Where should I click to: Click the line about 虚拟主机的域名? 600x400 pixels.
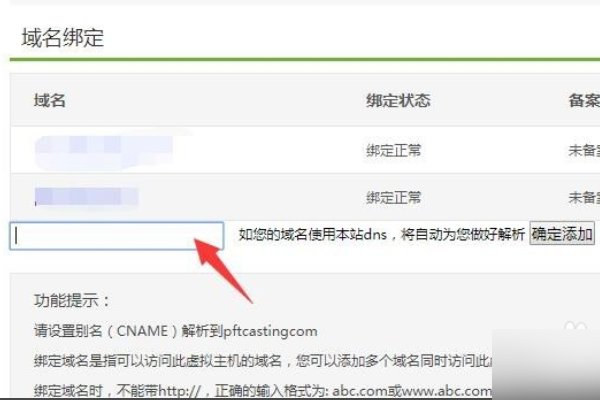(x=262, y=361)
